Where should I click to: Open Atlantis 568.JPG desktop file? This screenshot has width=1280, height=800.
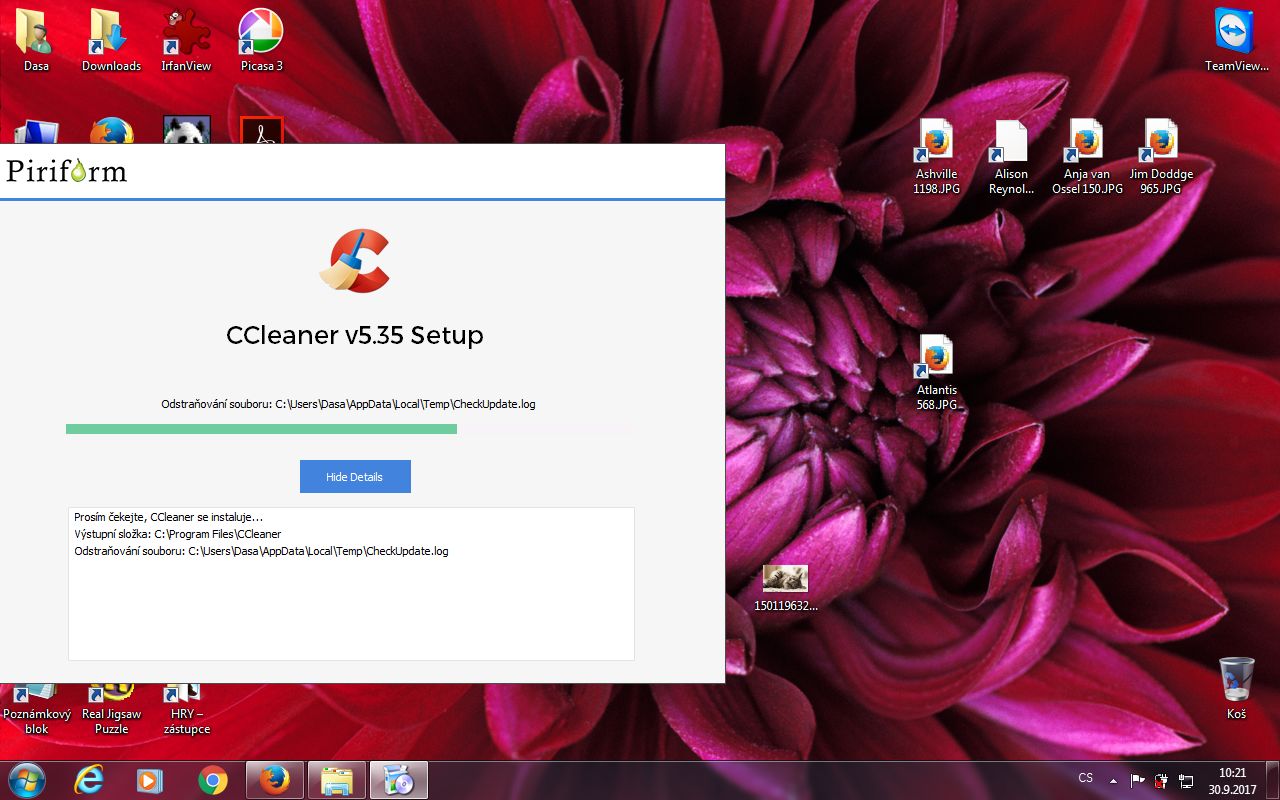(936, 373)
